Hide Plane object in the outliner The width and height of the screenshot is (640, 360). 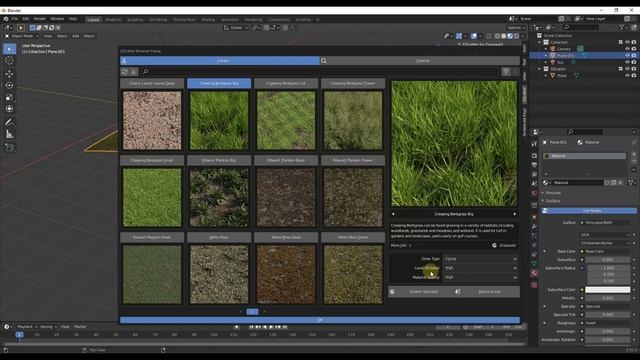click(x=627, y=76)
